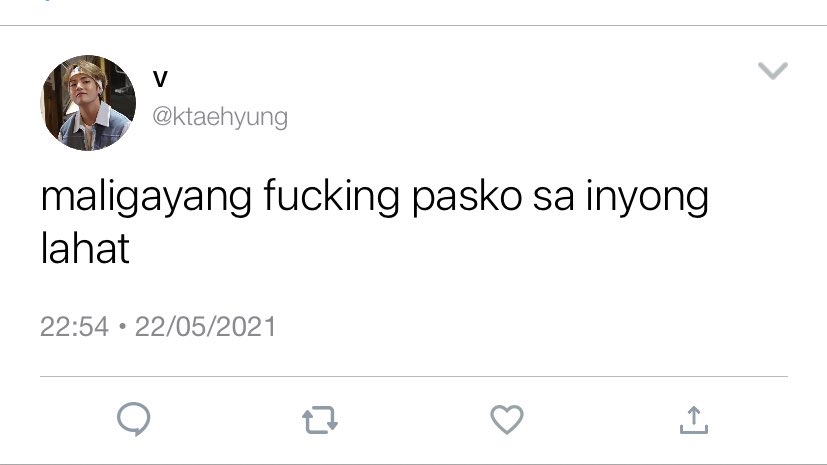Toggle the retweet state of V's post
The height and width of the screenshot is (465, 827).
point(320,420)
